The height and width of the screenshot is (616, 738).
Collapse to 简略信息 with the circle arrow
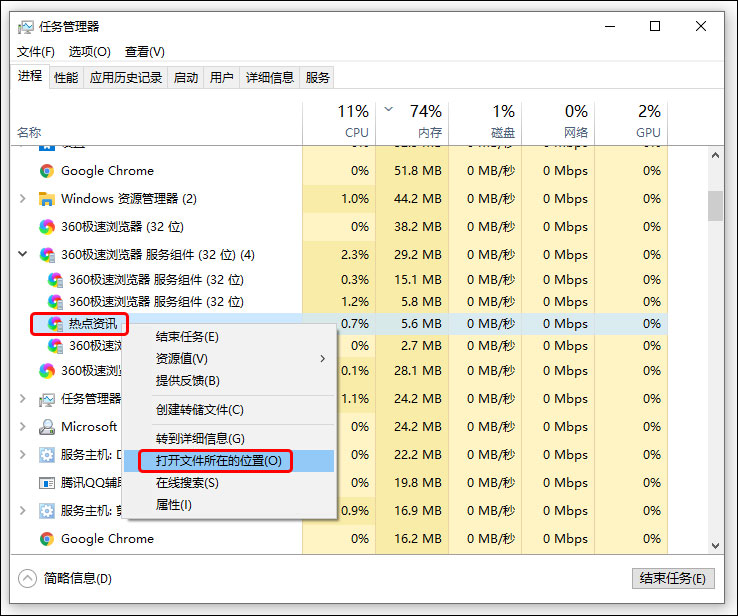27,578
